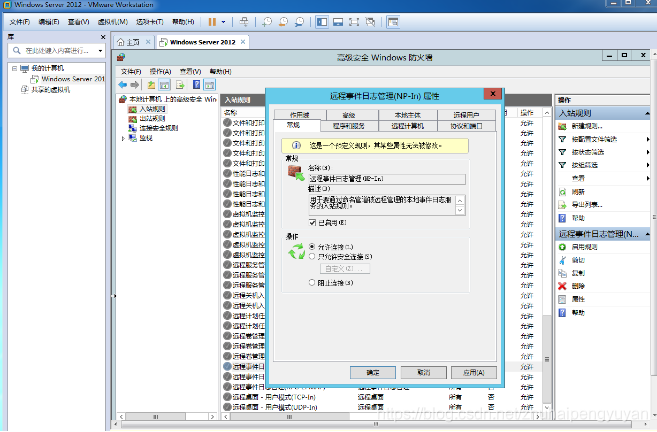Image resolution: width=657 pixels, height=432 pixels.
Task: Click the take snapshot clock icon
Action: coord(267,22)
